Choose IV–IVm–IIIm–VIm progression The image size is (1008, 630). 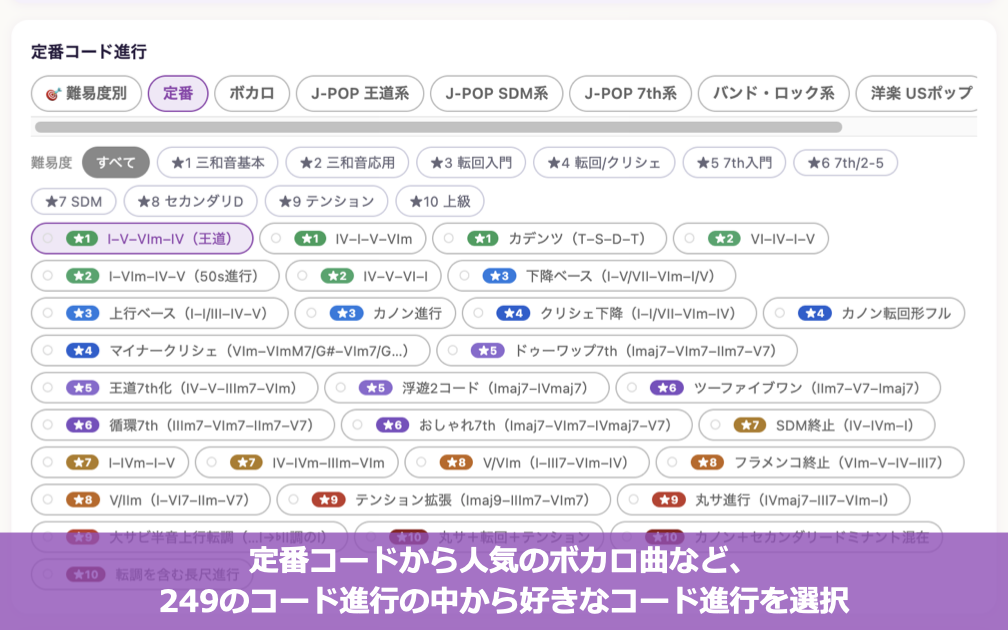296,462
